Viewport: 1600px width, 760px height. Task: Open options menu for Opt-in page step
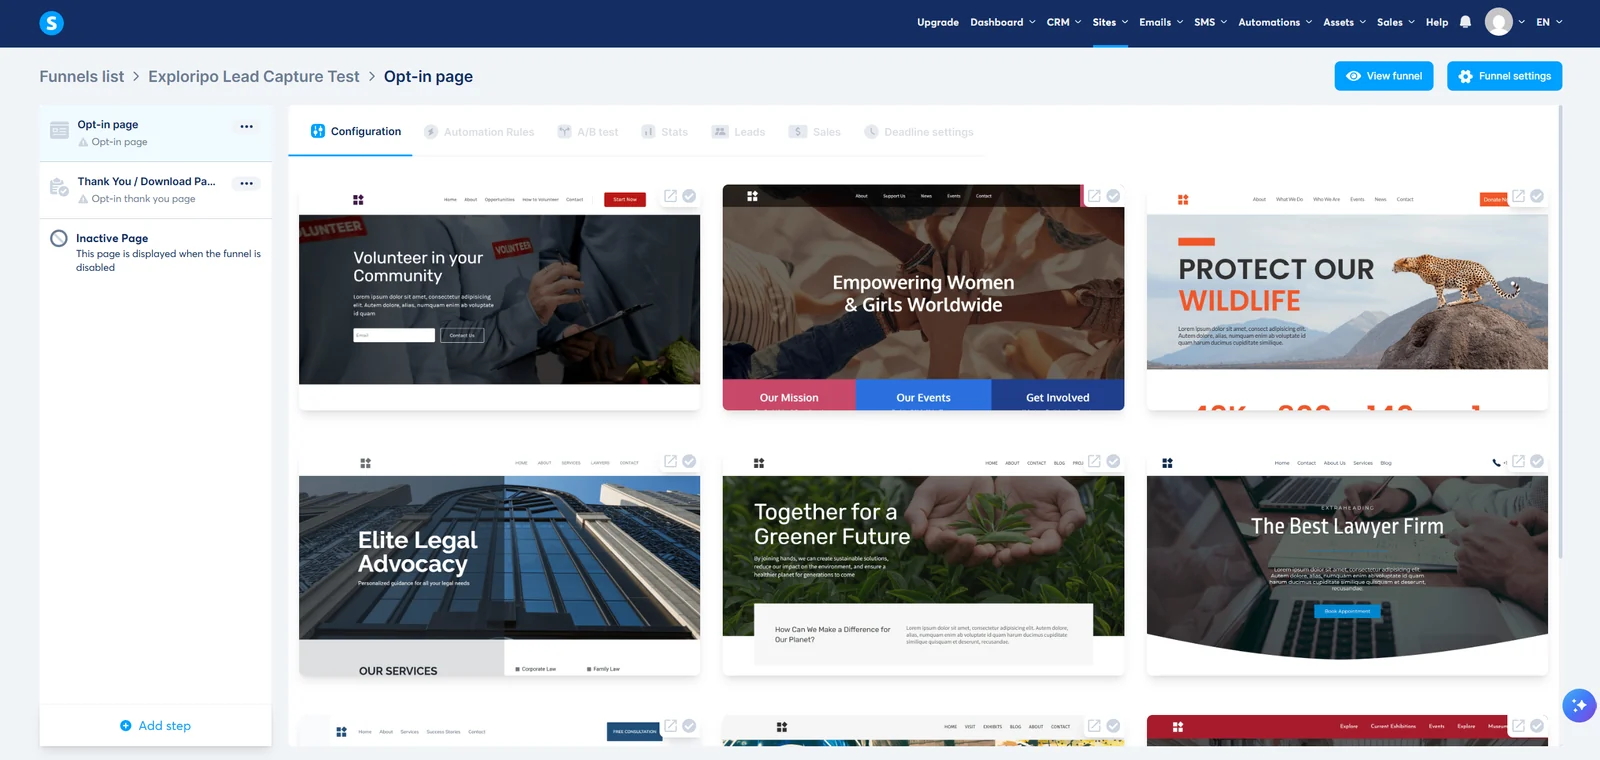246,127
